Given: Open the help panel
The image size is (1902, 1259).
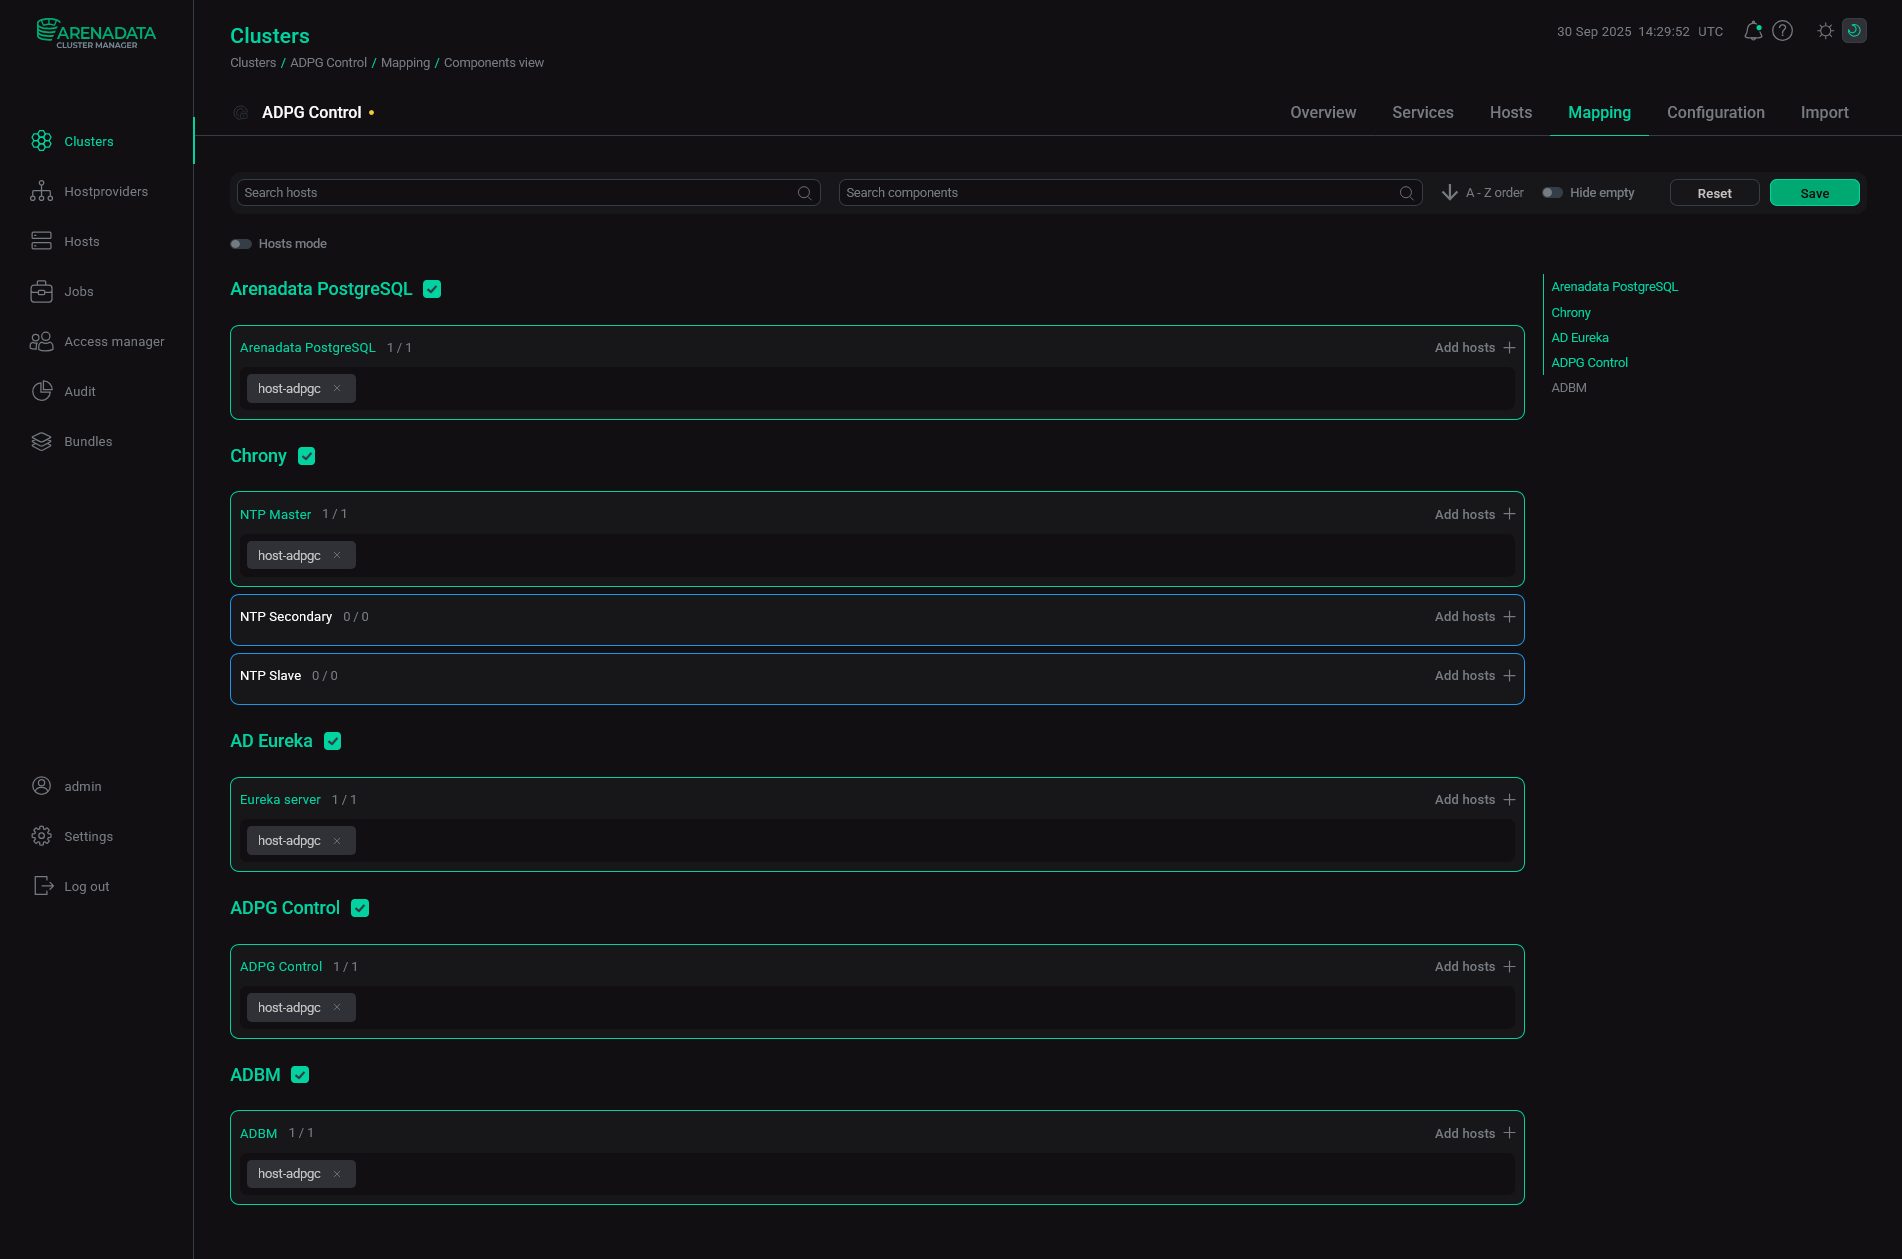Looking at the screenshot, I should 1782,31.
